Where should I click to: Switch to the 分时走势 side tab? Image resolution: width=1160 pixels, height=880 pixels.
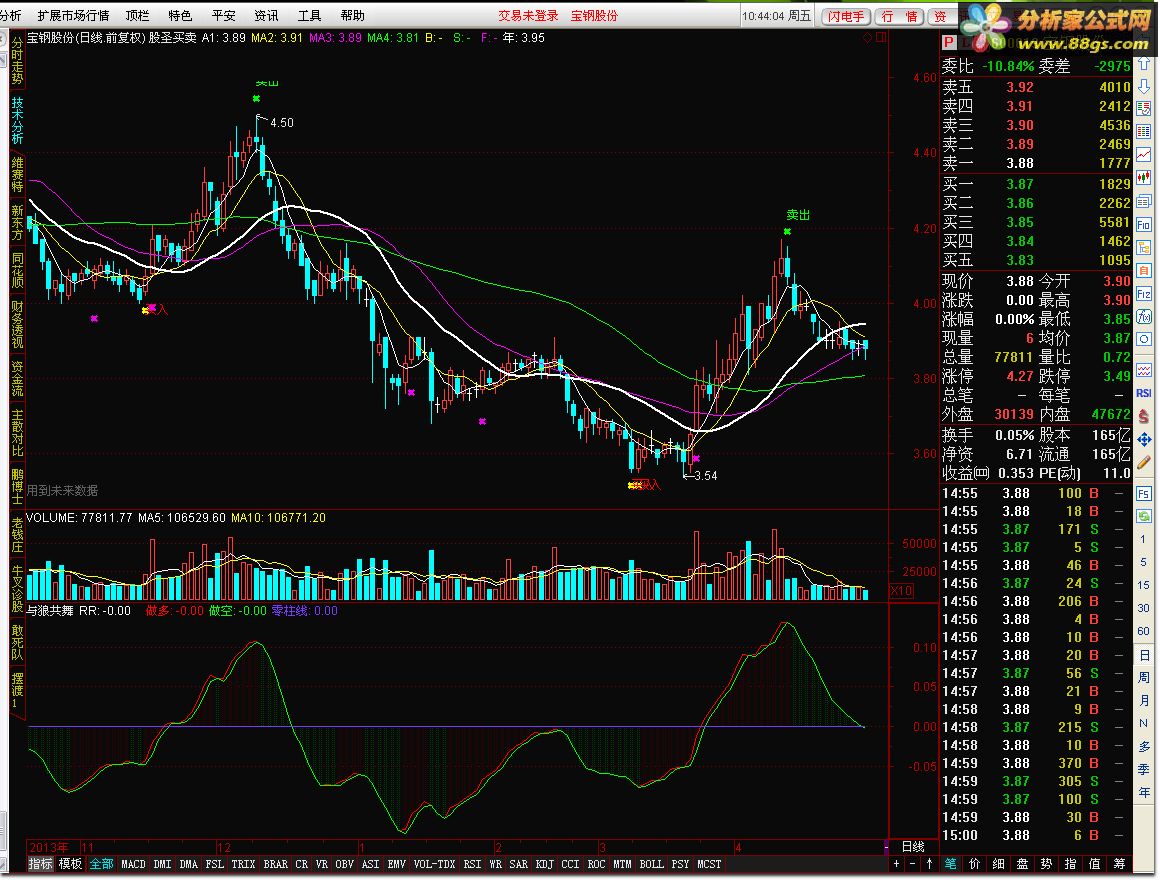point(17,61)
